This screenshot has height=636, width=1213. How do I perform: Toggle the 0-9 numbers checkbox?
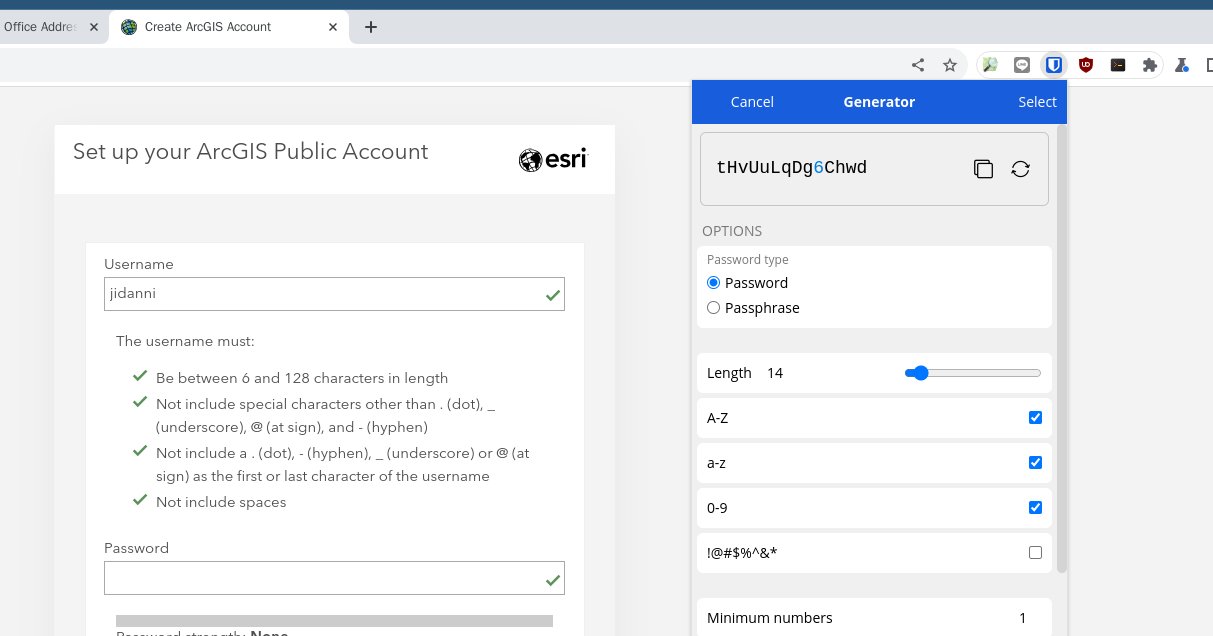1035,508
